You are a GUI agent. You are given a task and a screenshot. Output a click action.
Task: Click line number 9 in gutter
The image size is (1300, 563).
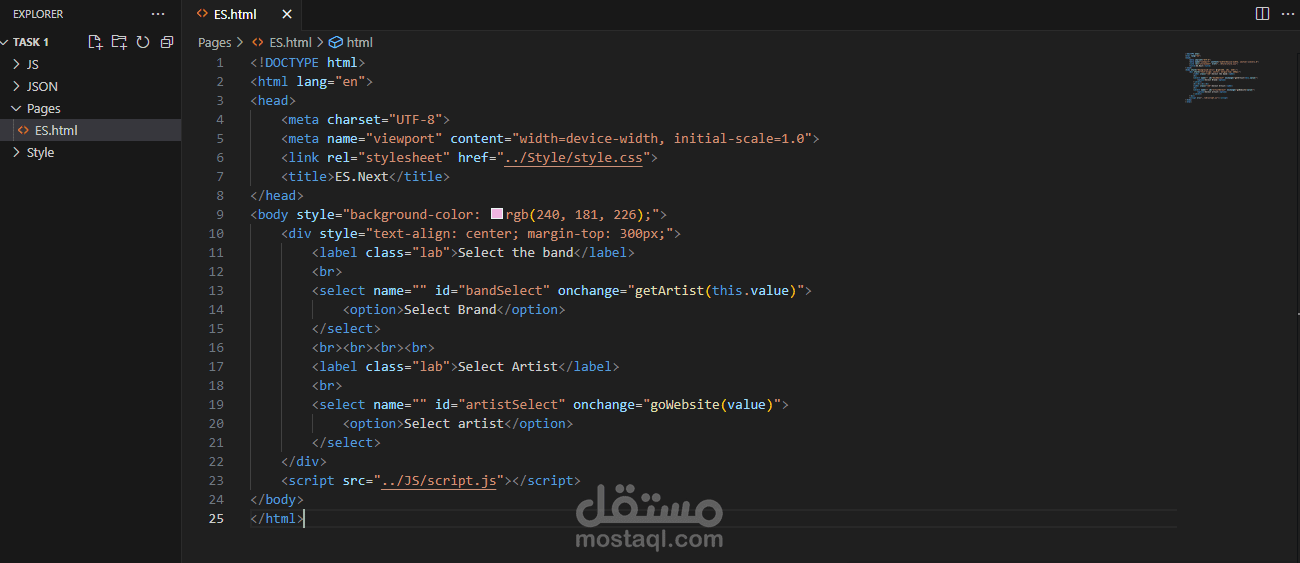coord(220,214)
